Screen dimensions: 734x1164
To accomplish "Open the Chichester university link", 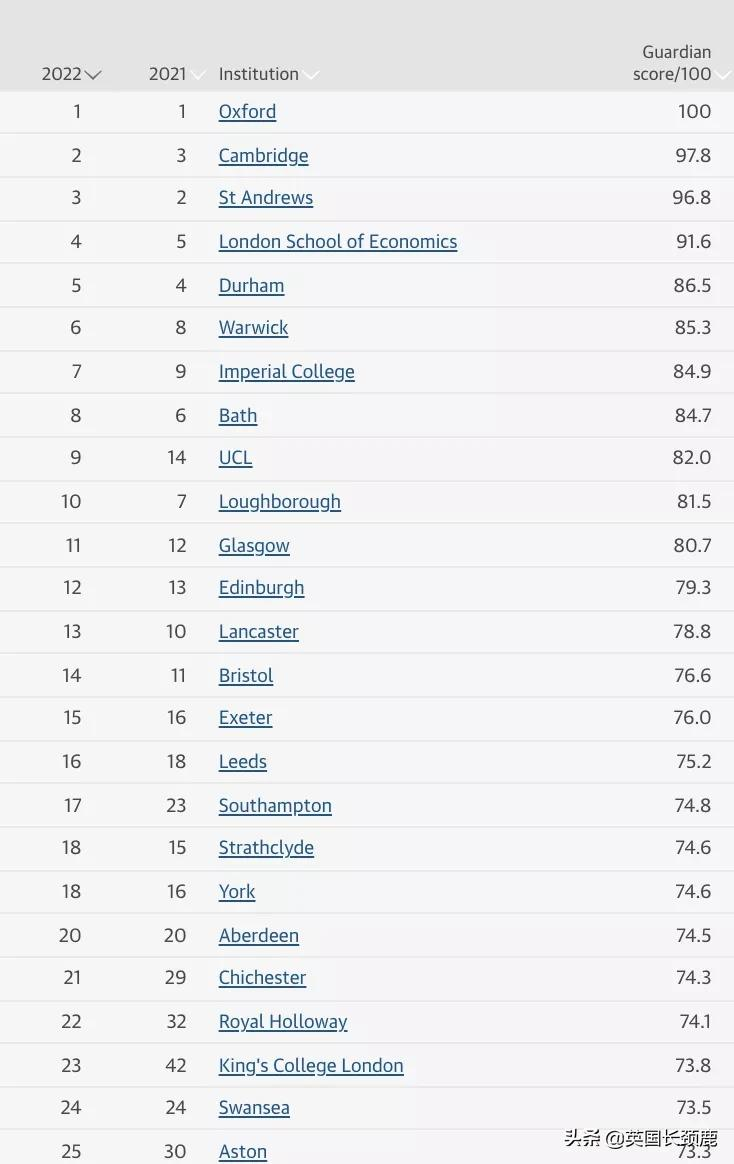I will 262,977.
